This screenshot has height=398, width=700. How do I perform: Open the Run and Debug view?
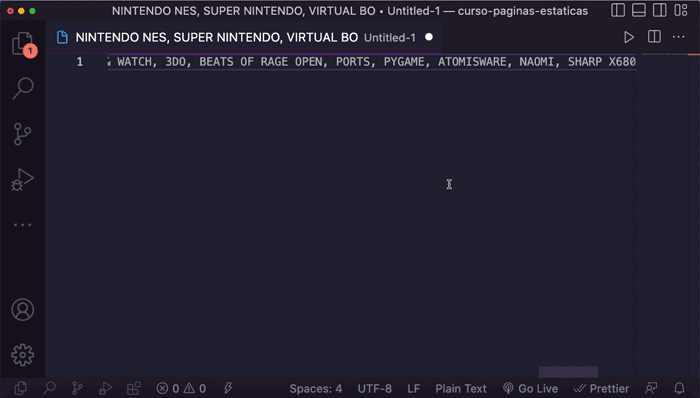[23, 179]
